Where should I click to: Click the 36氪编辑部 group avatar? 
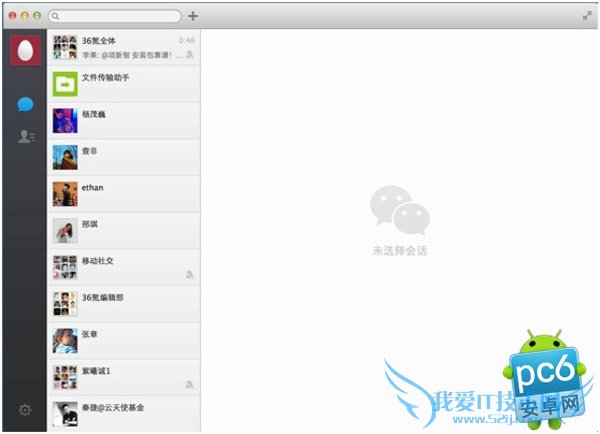pyautogui.click(x=65, y=304)
